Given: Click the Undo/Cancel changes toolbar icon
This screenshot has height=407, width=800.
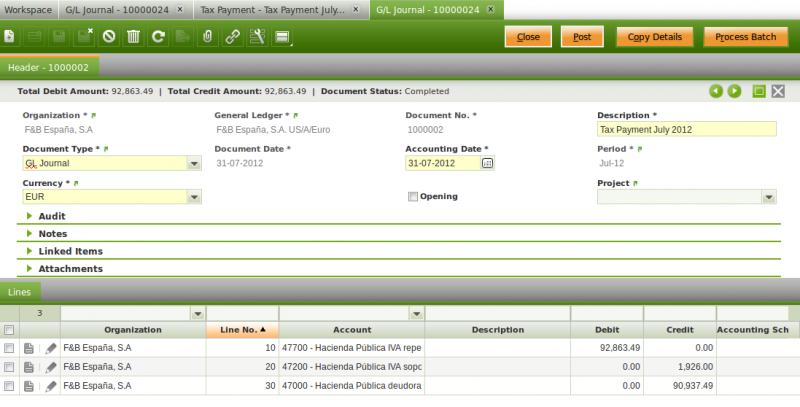Looking at the screenshot, I should point(108,37).
